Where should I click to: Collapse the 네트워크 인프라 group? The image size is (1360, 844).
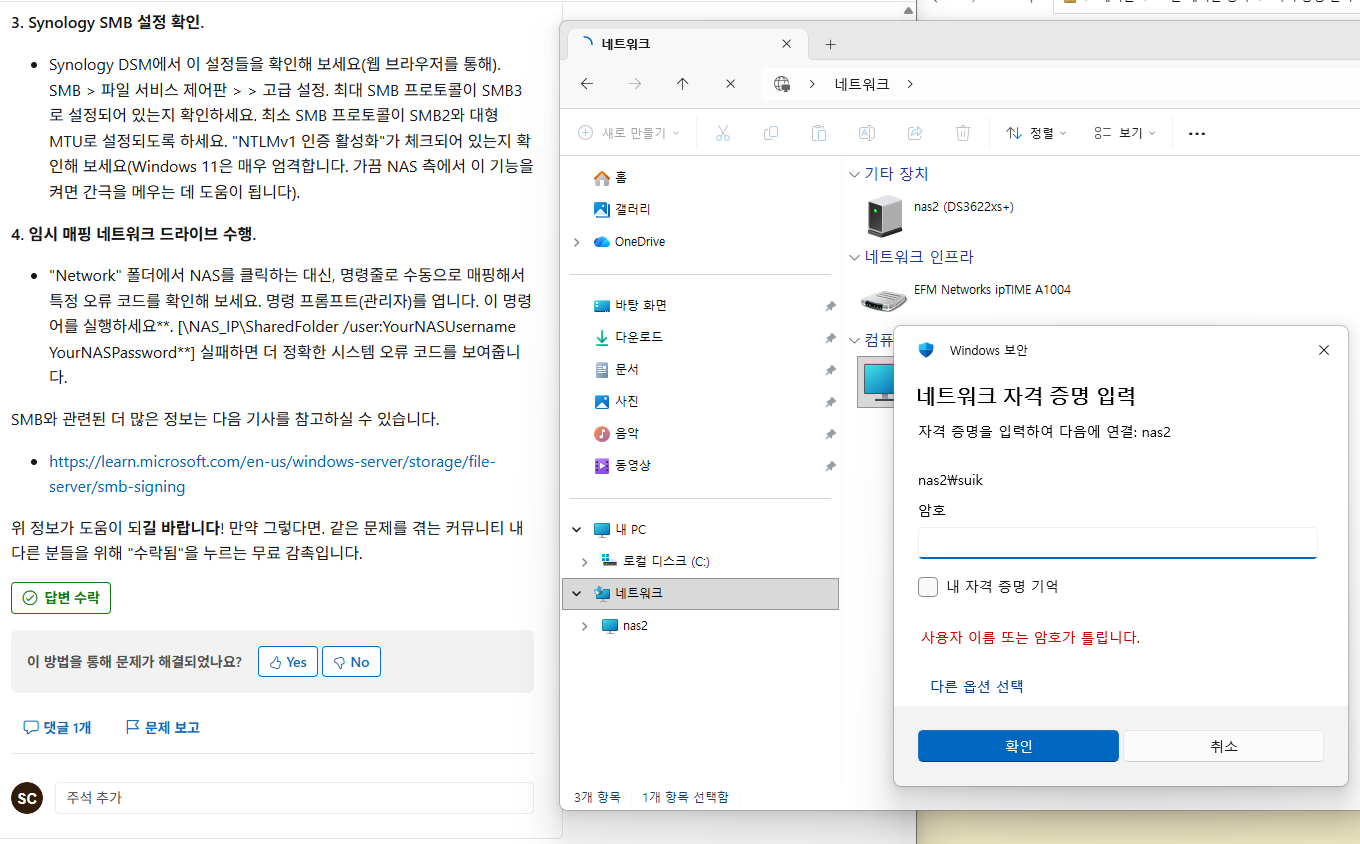pyautogui.click(x=854, y=257)
